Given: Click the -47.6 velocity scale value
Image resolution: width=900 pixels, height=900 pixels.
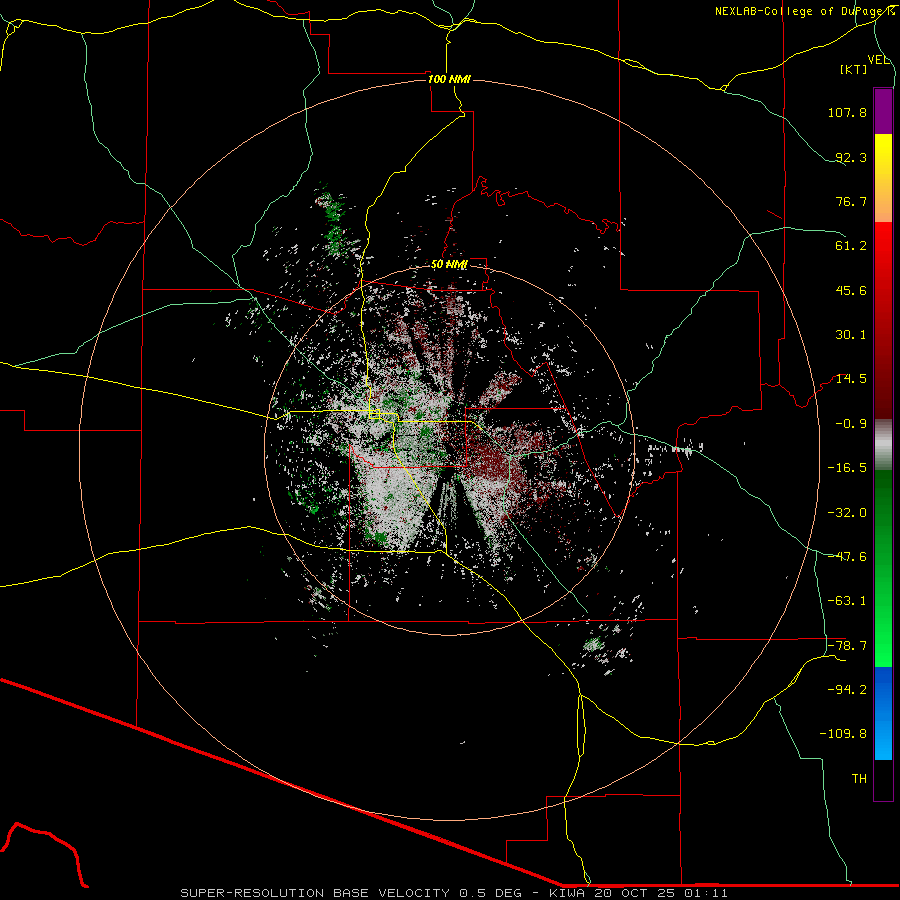Looking at the screenshot, I should coord(847,557).
